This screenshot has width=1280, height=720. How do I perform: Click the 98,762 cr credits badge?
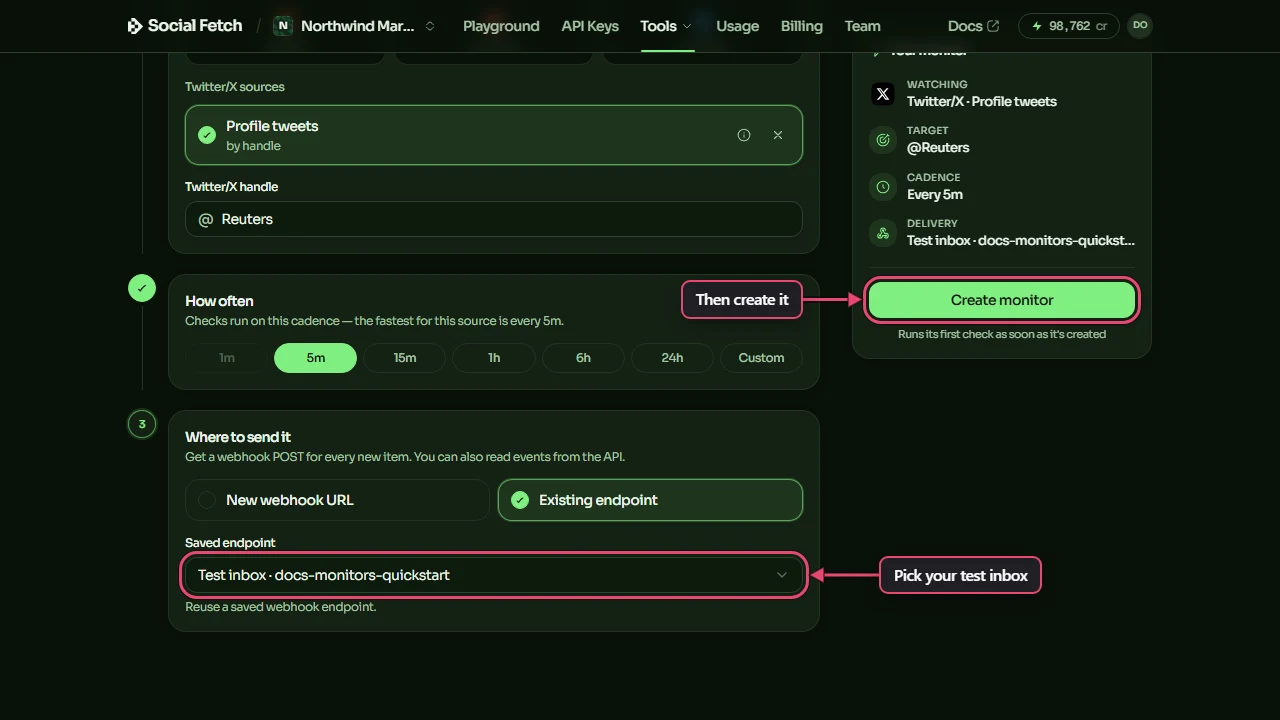(x=1069, y=26)
